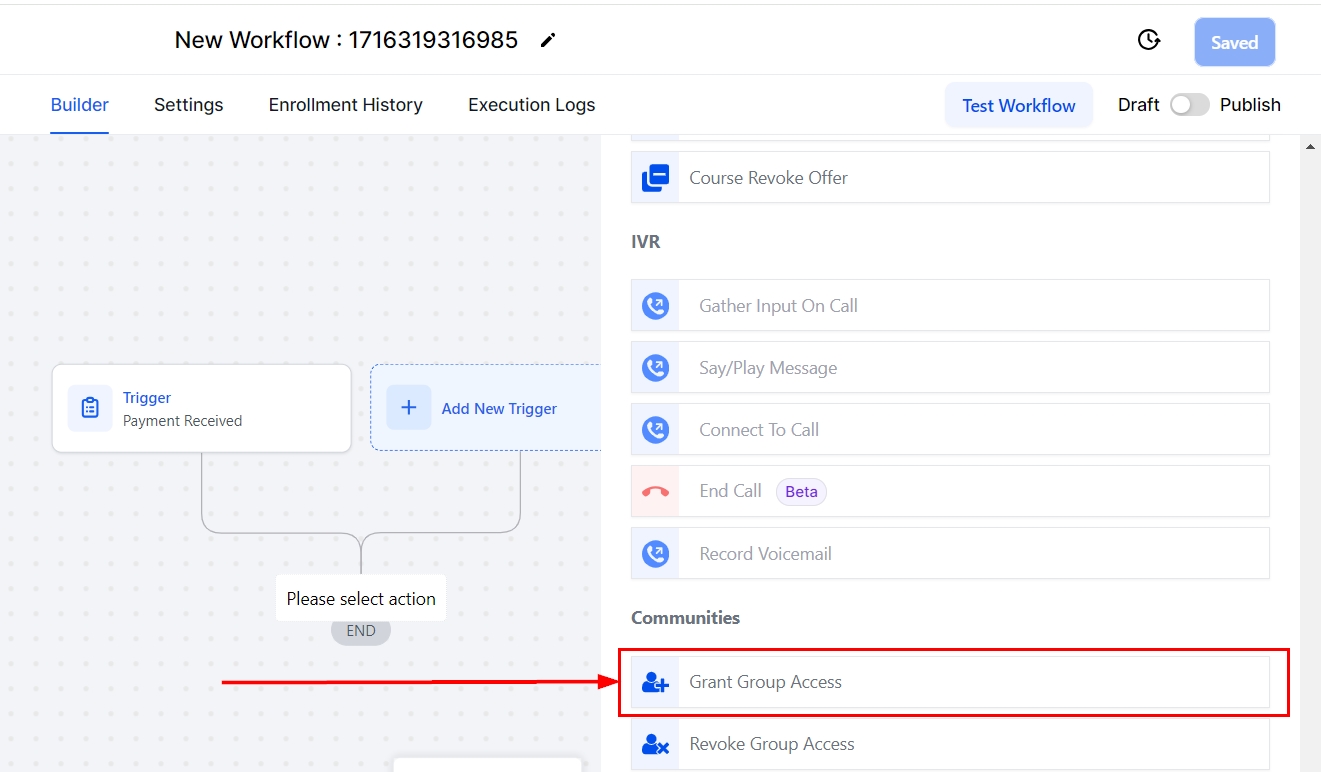Click the Course Revoke Offer icon

click(x=655, y=178)
